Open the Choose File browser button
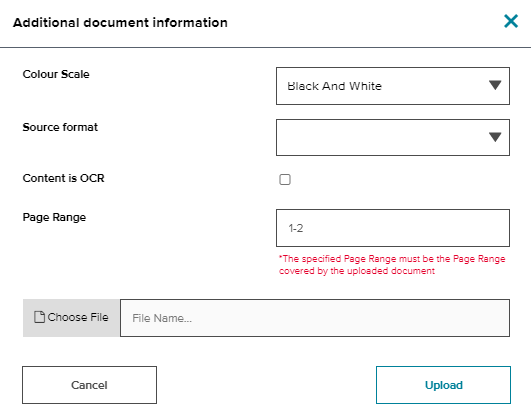 (71, 318)
